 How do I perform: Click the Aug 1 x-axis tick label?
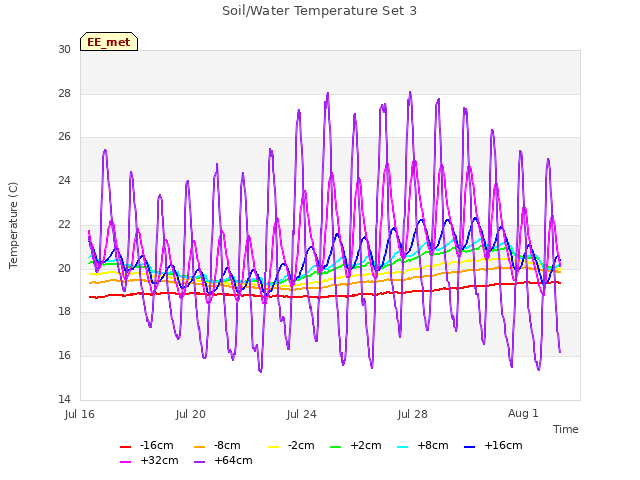523,413
